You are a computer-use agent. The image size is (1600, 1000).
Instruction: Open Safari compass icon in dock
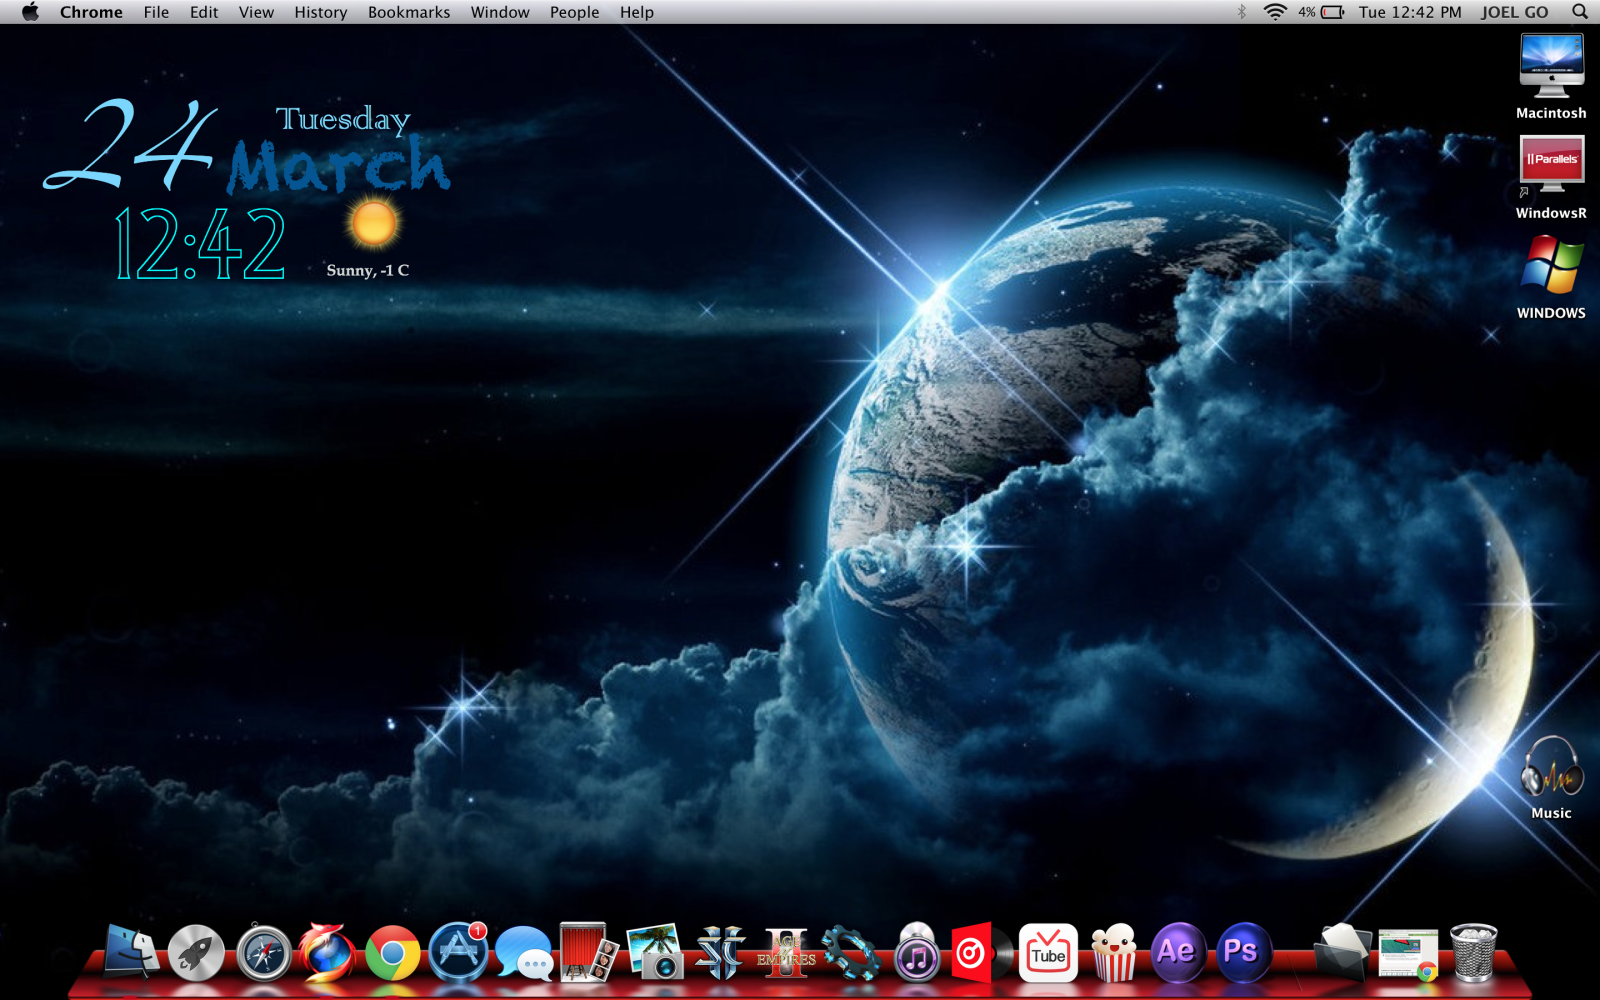tap(264, 952)
